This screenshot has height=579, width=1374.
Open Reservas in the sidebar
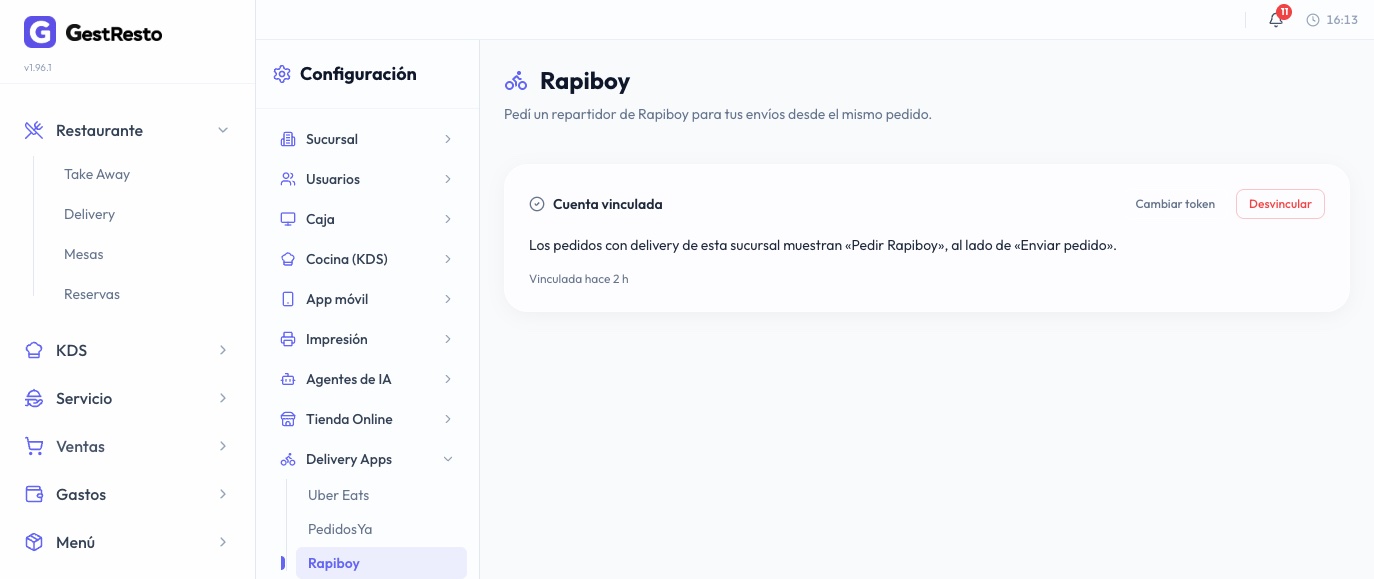pyautogui.click(x=92, y=294)
